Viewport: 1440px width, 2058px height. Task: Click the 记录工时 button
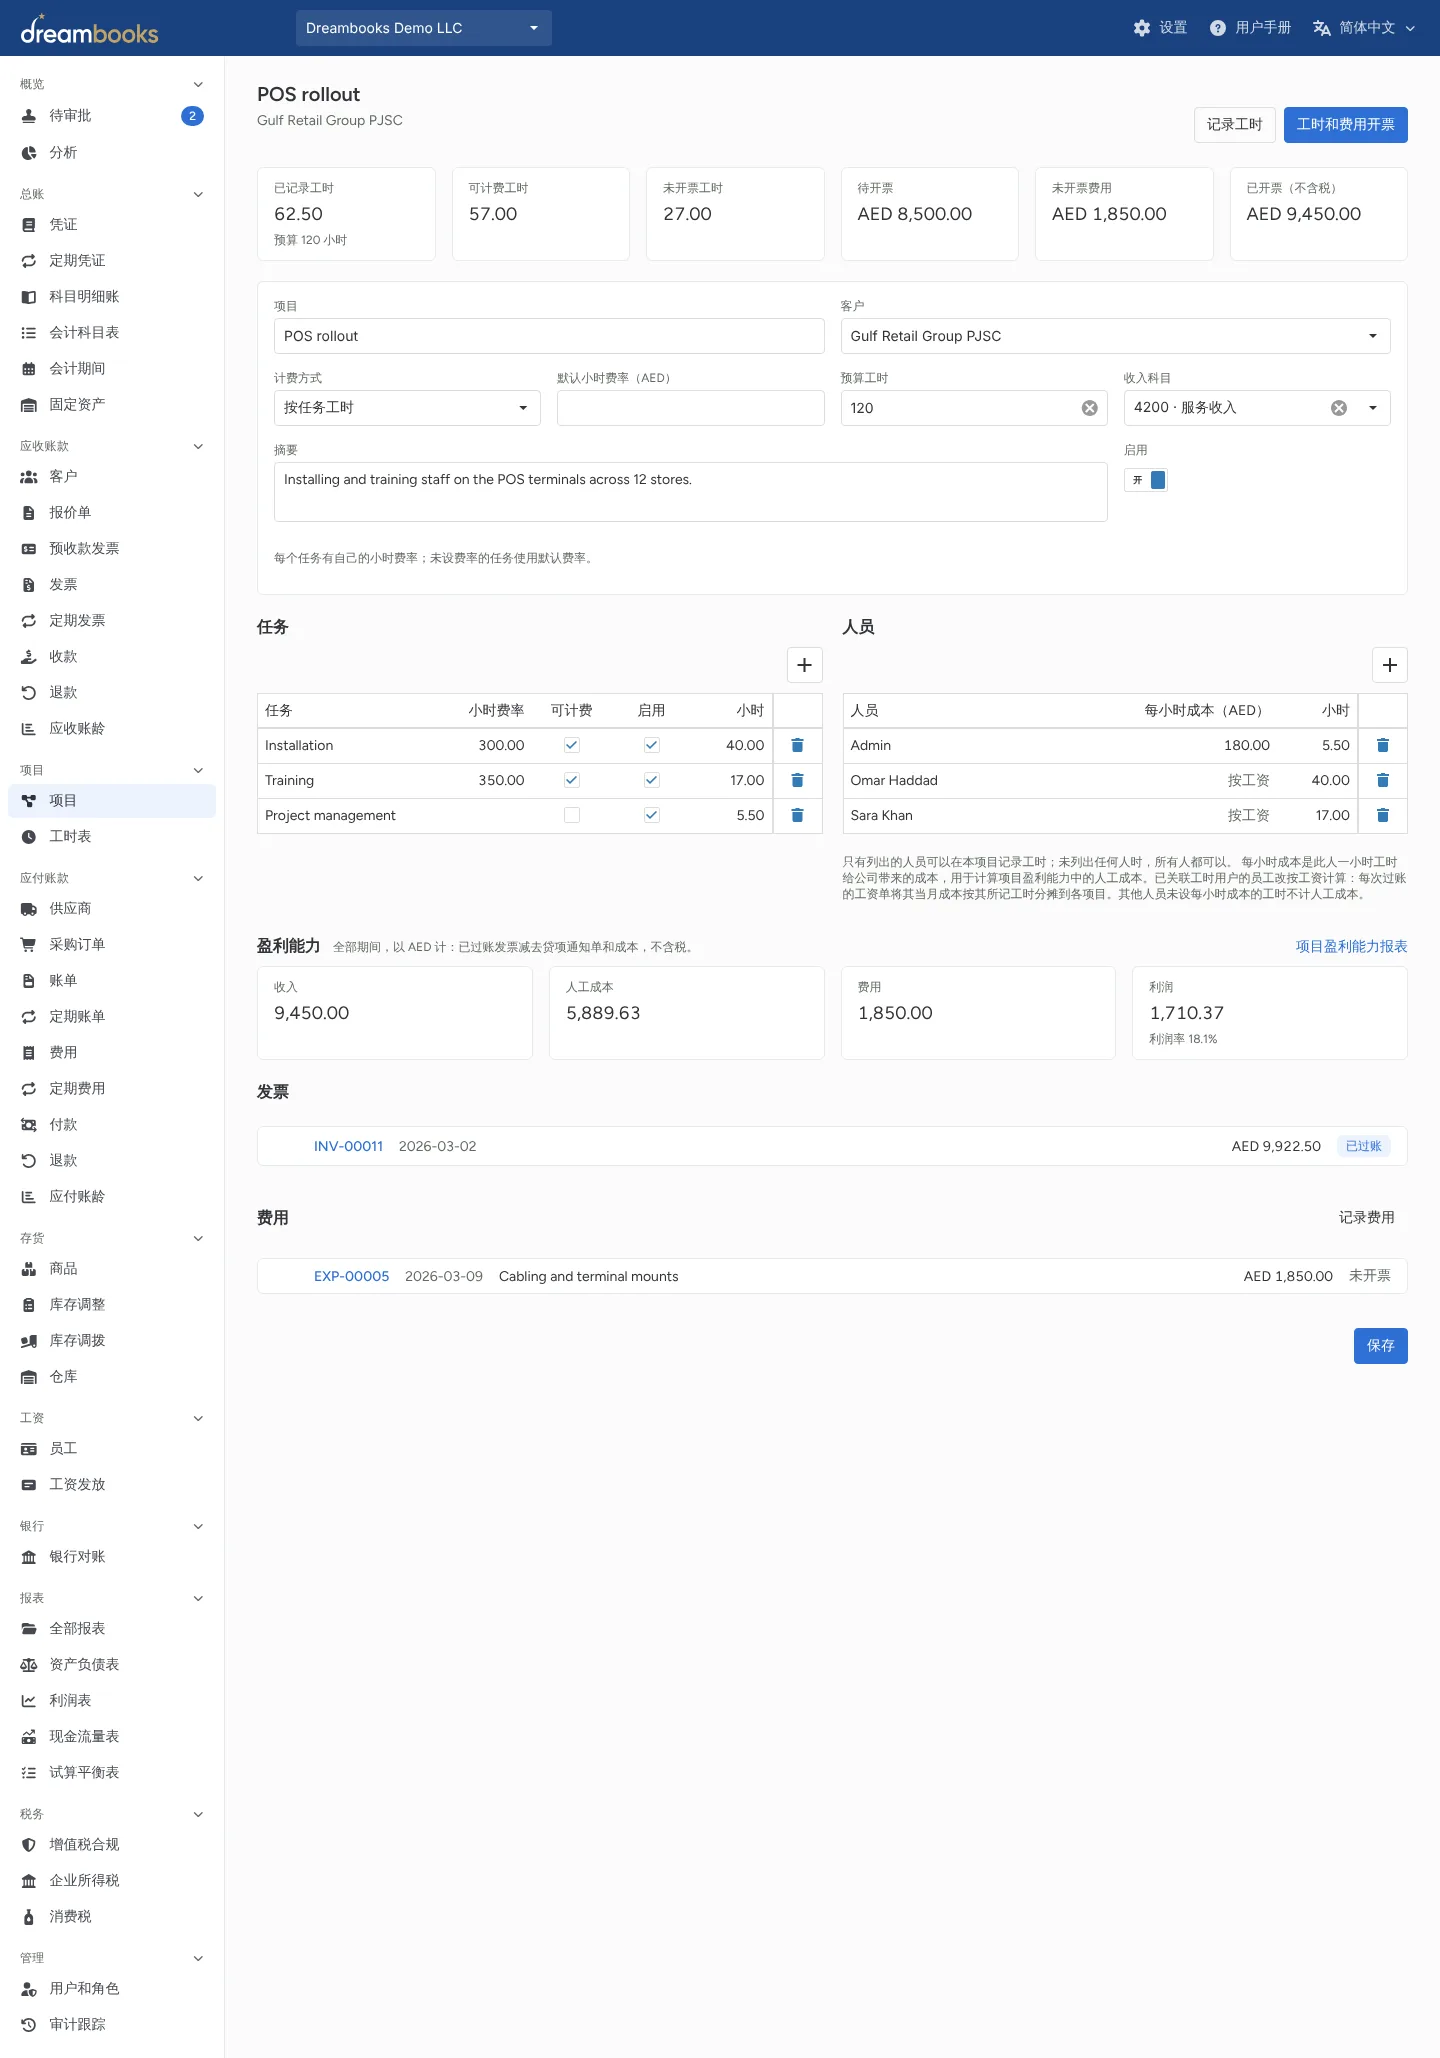1234,125
